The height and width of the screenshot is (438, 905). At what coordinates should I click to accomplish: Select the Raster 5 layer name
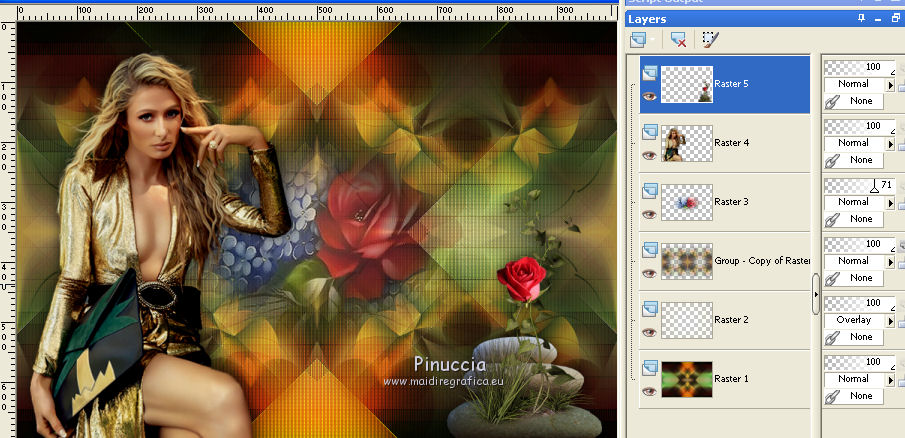(x=731, y=84)
